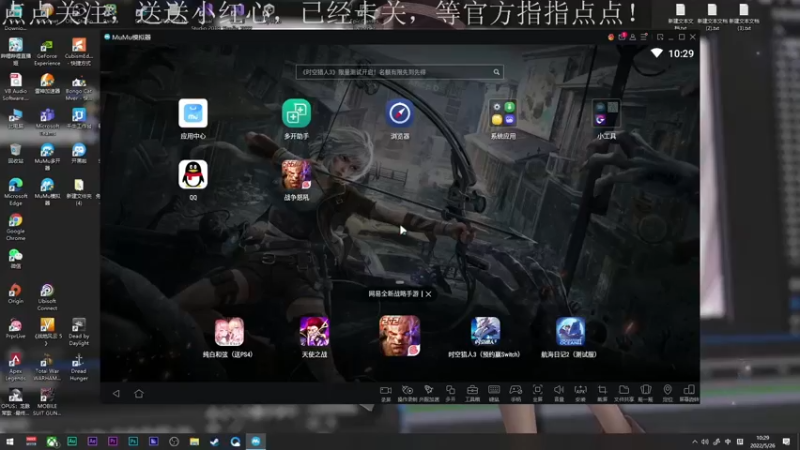Open the 微信 WeChat desktop shortcut

tap(15, 259)
